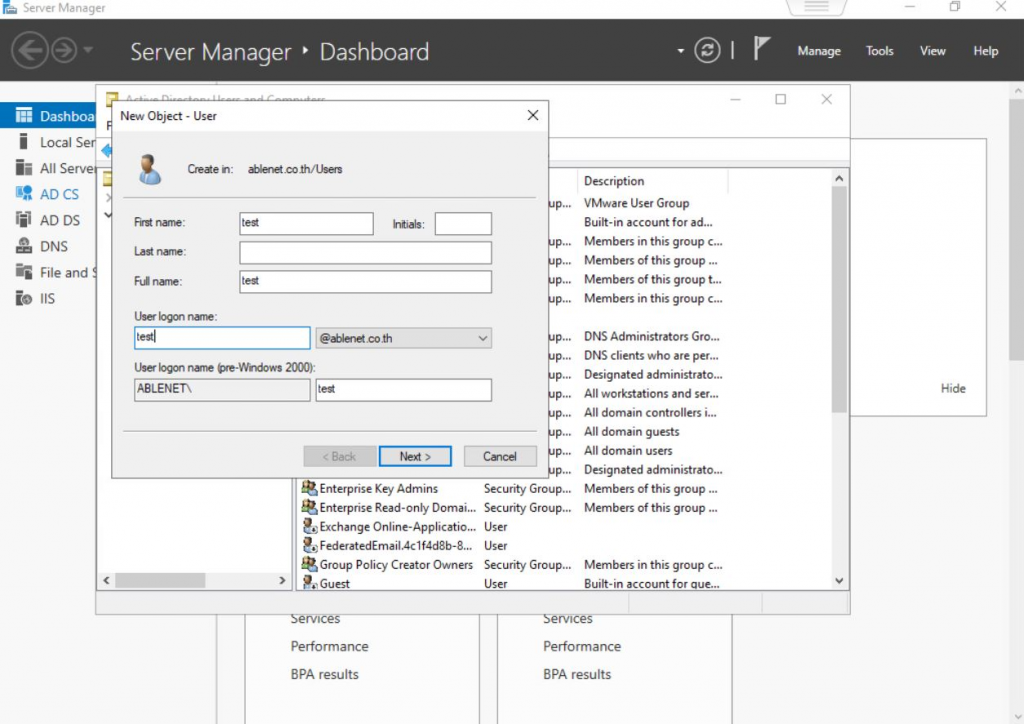Select the AD CS sidebar icon
The width and height of the screenshot is (1024, 724).
[x=24, y=194]
